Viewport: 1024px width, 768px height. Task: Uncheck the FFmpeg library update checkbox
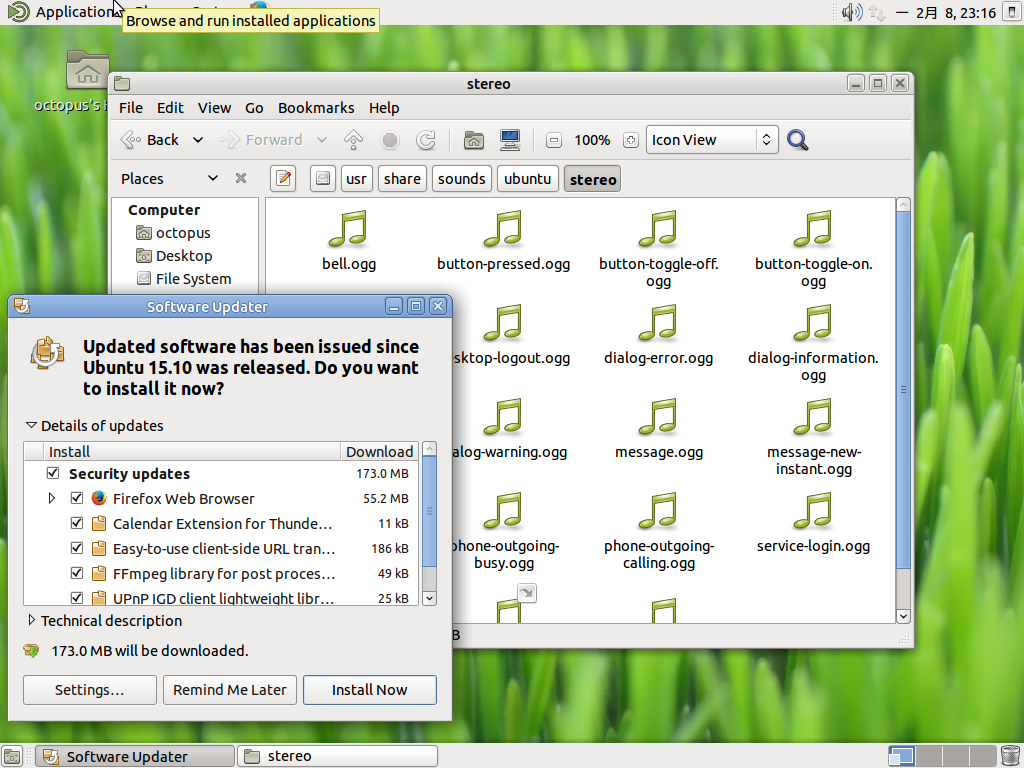[x=76, y=573]
